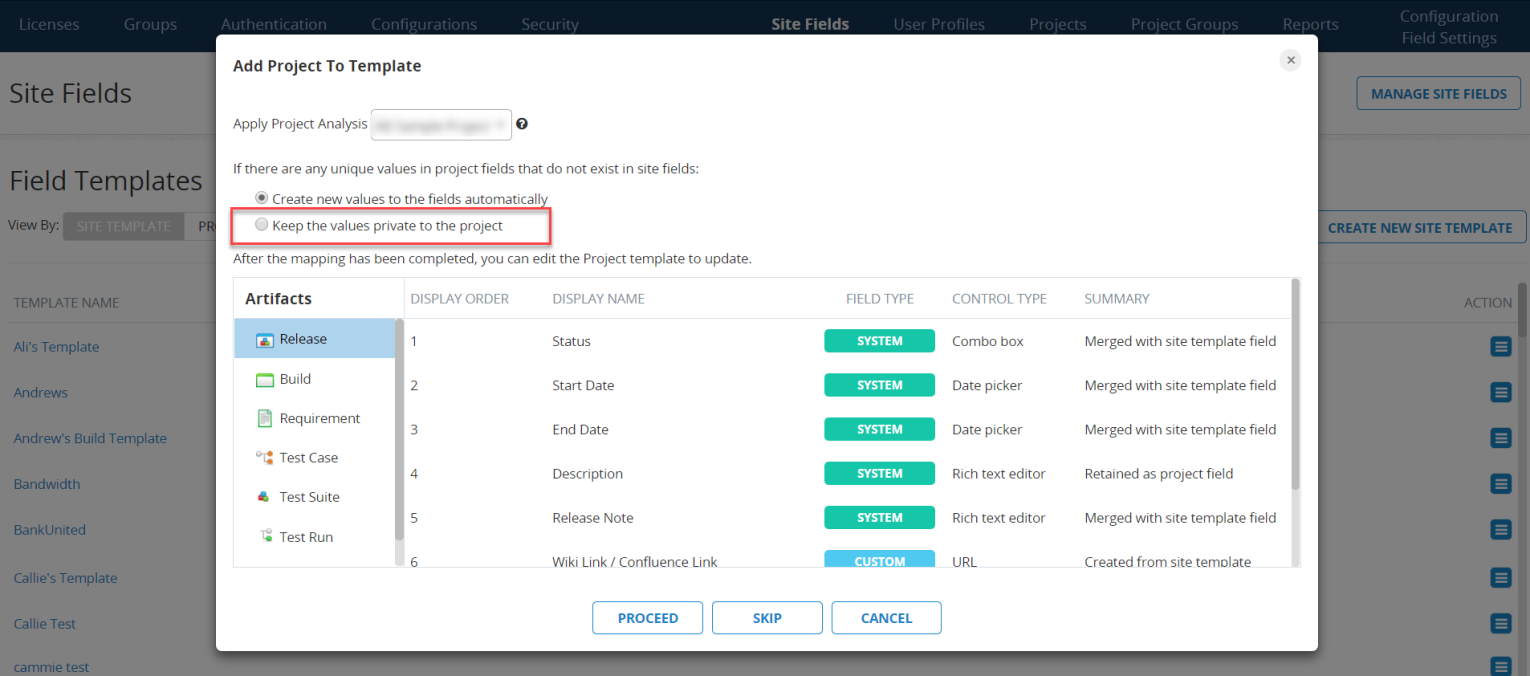
Task: Go to the User Profiles tab
Action: 938,24
